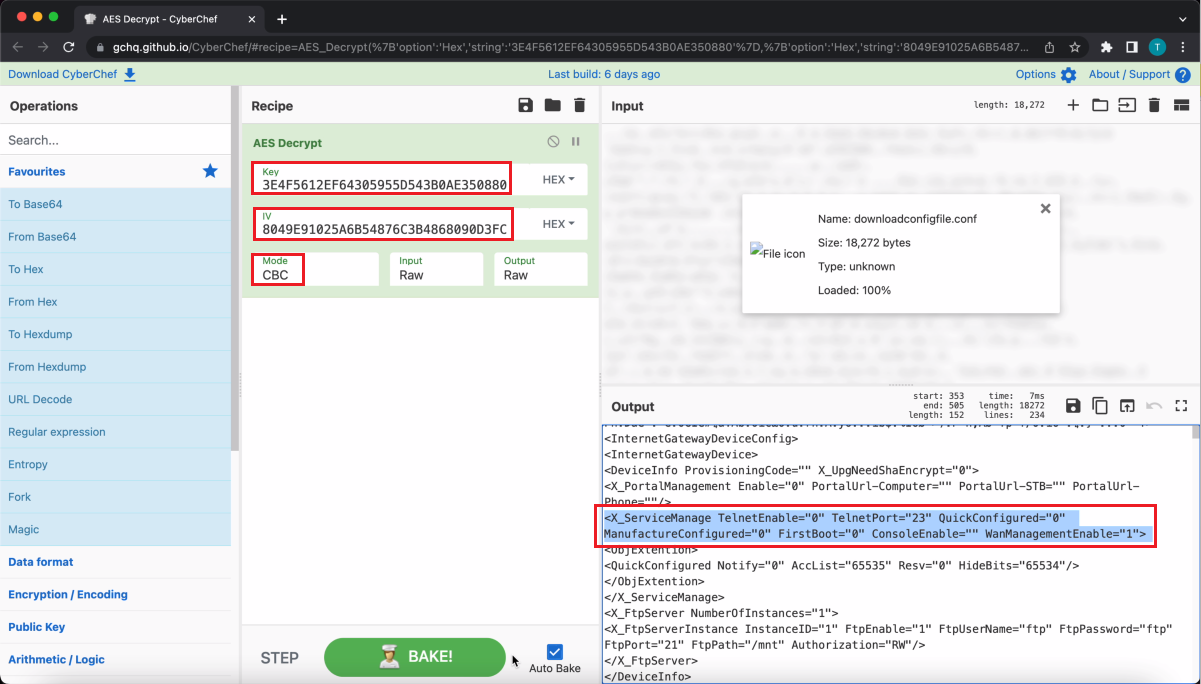This screenshot has width=1201, height=684.
Task: Select the Magic operation
Action: [x=115, y=529]
